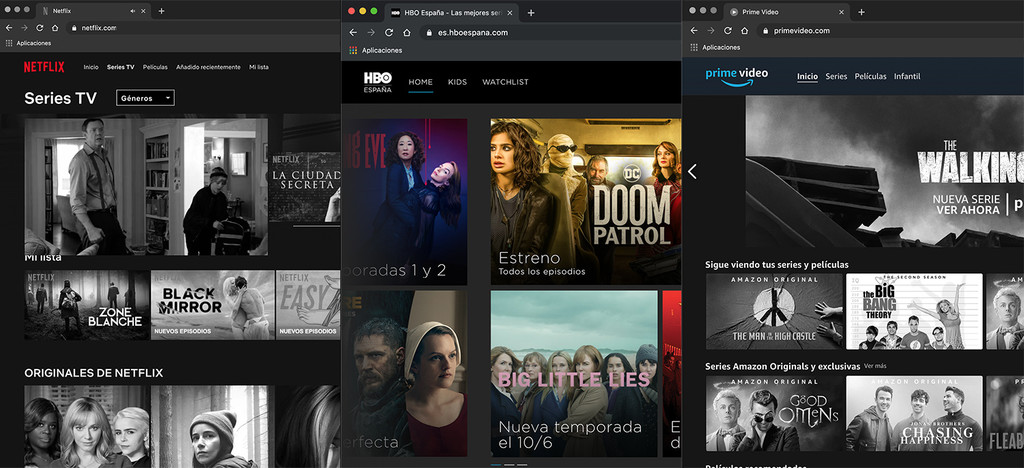Click back arrow in HBO browser window
The width and height of the screenshot is (1024, 468).
353,32
